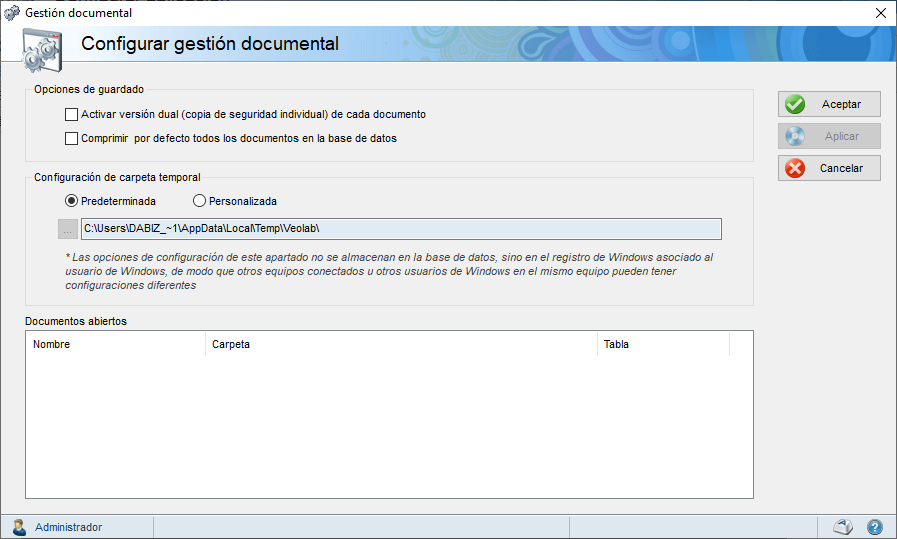Screen dimensions: 897x539
Task: Sort by the Tabla column header
Action: tap(664, 344)
